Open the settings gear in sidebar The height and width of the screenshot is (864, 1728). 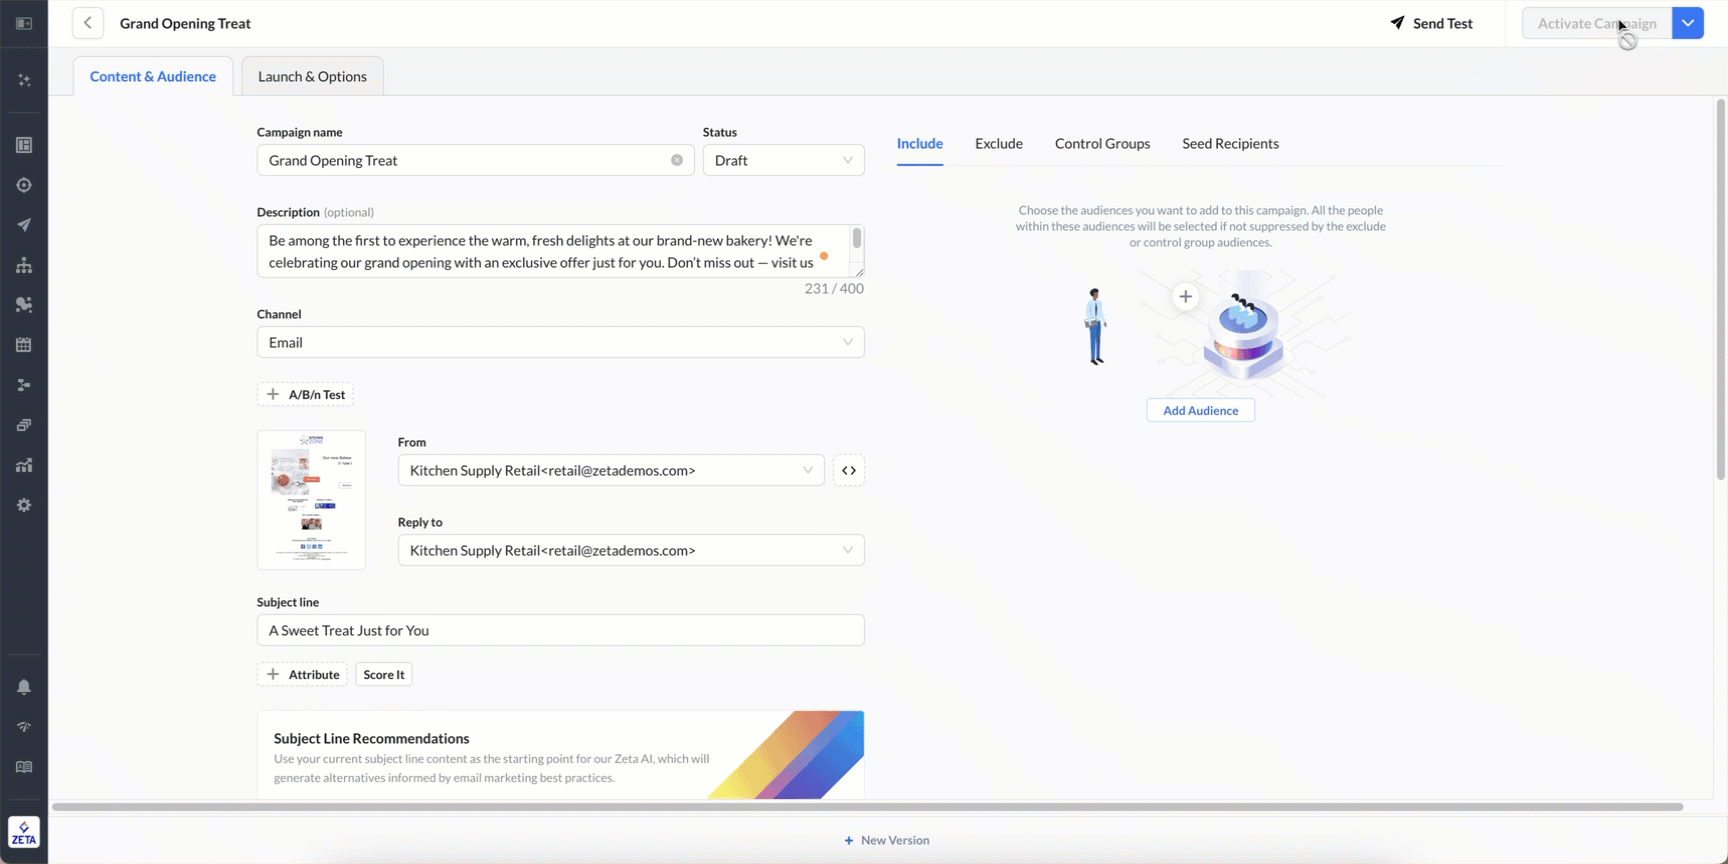click(24, 505)
